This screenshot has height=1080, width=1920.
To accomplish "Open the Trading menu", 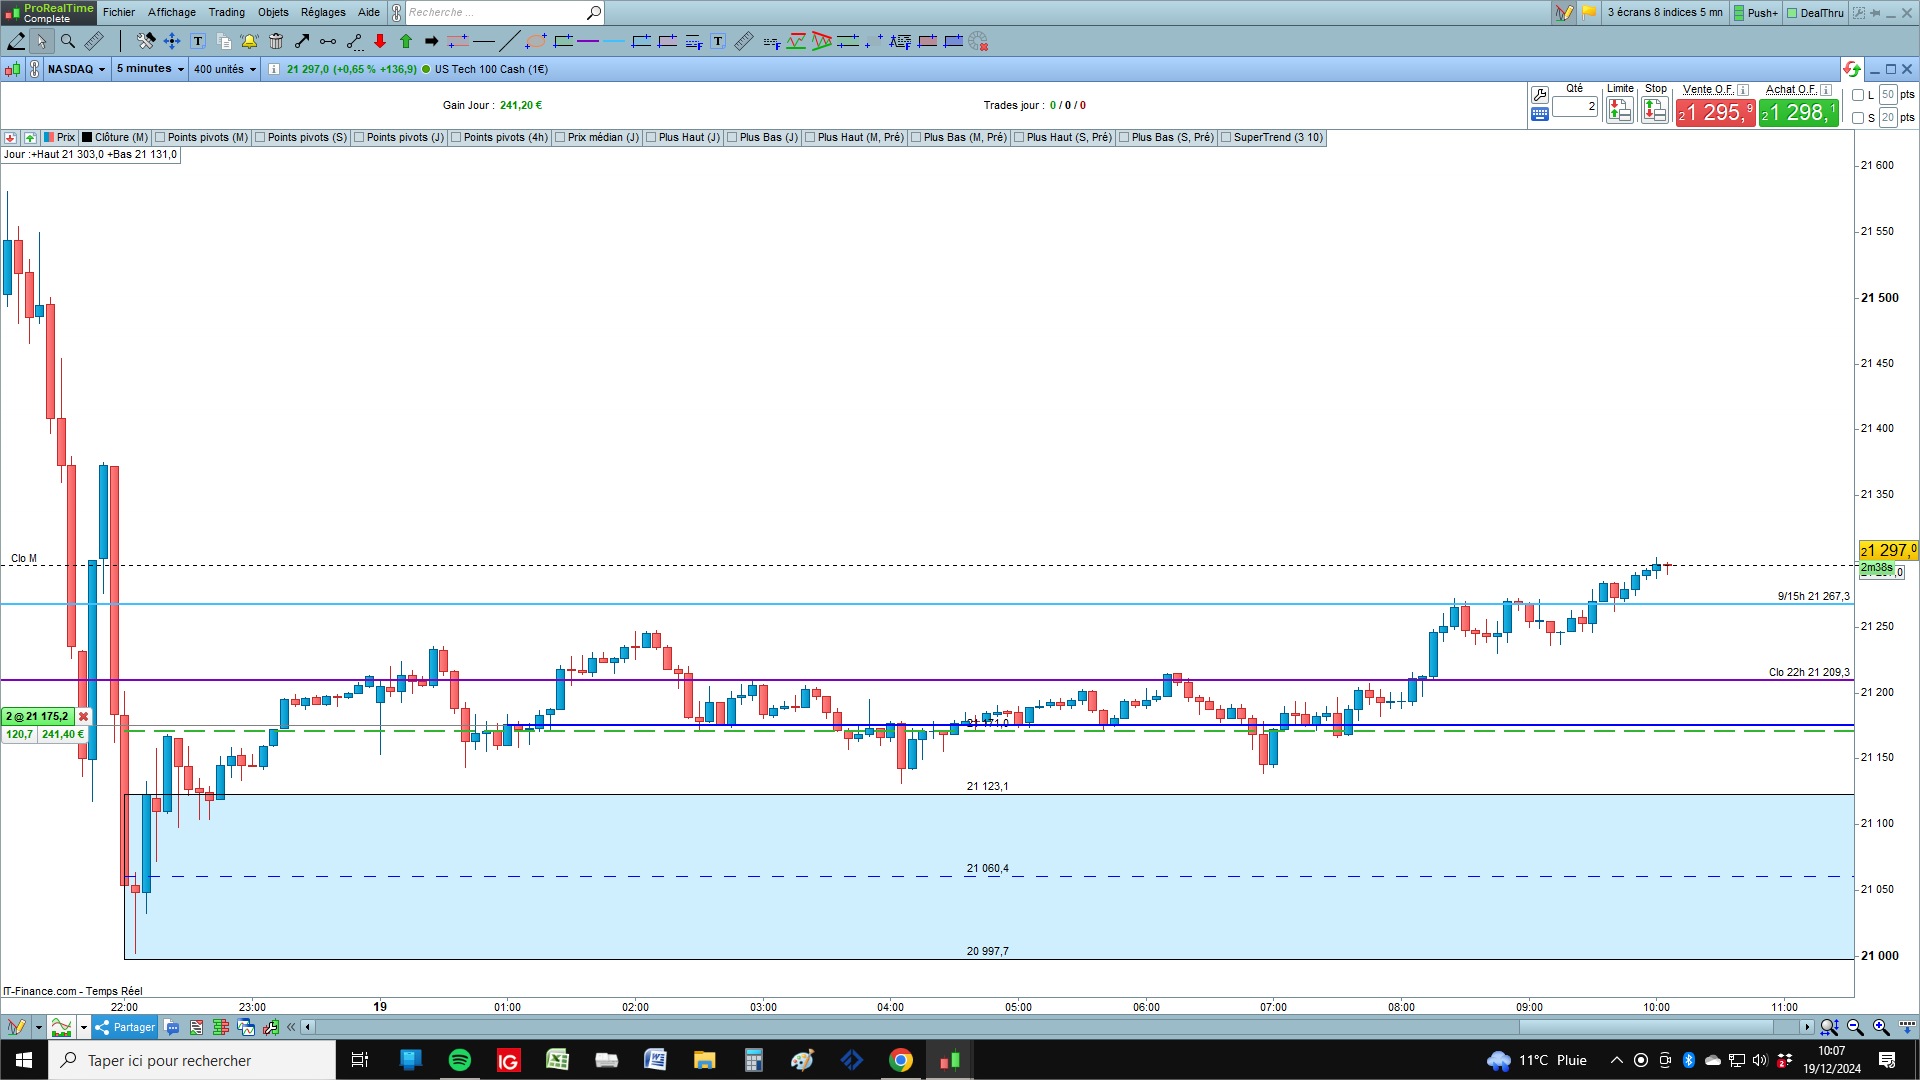I will click(x=226, y=12).
